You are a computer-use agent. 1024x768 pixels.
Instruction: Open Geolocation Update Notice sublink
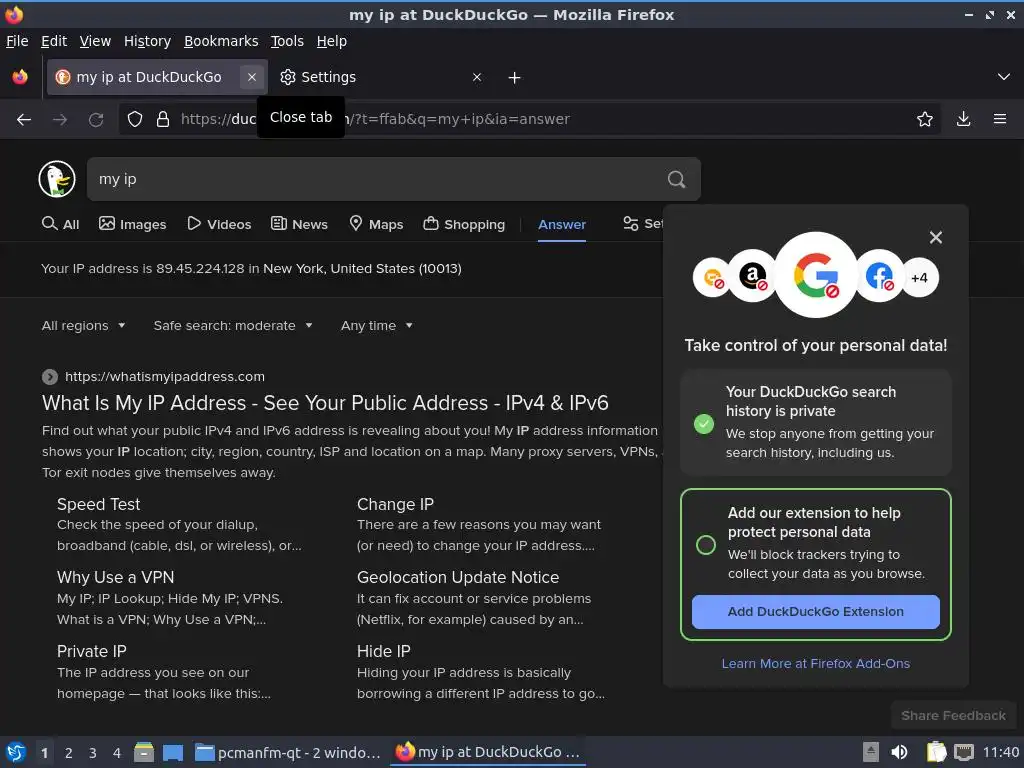[457, 577]
